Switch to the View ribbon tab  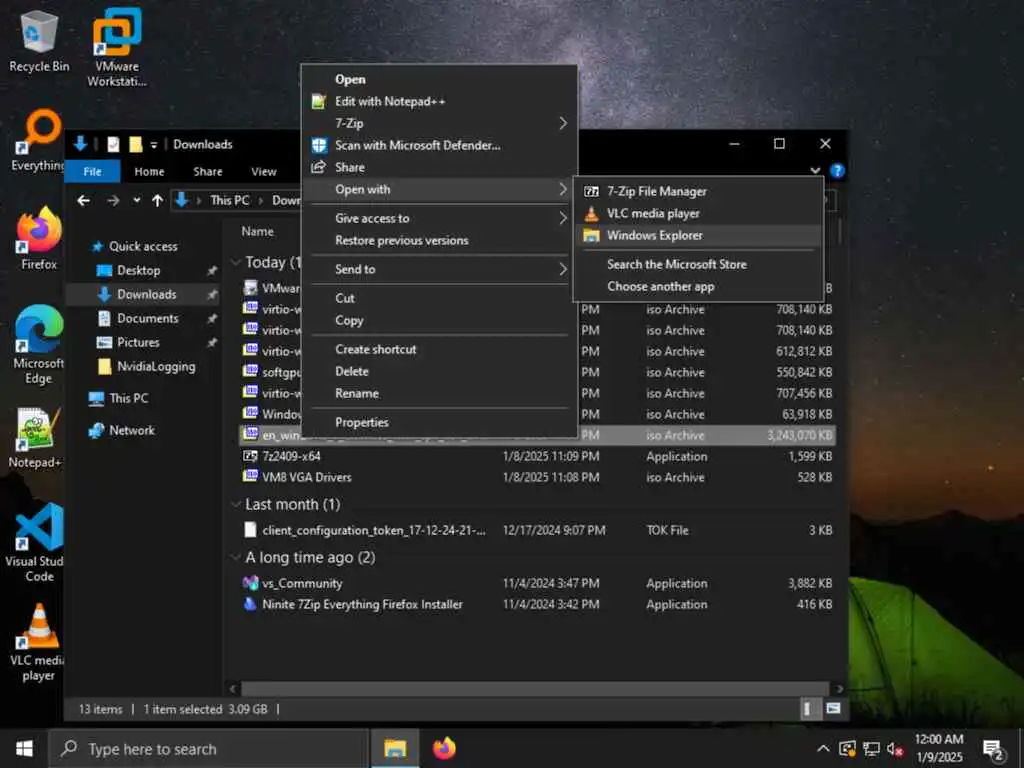pos(264,172)
